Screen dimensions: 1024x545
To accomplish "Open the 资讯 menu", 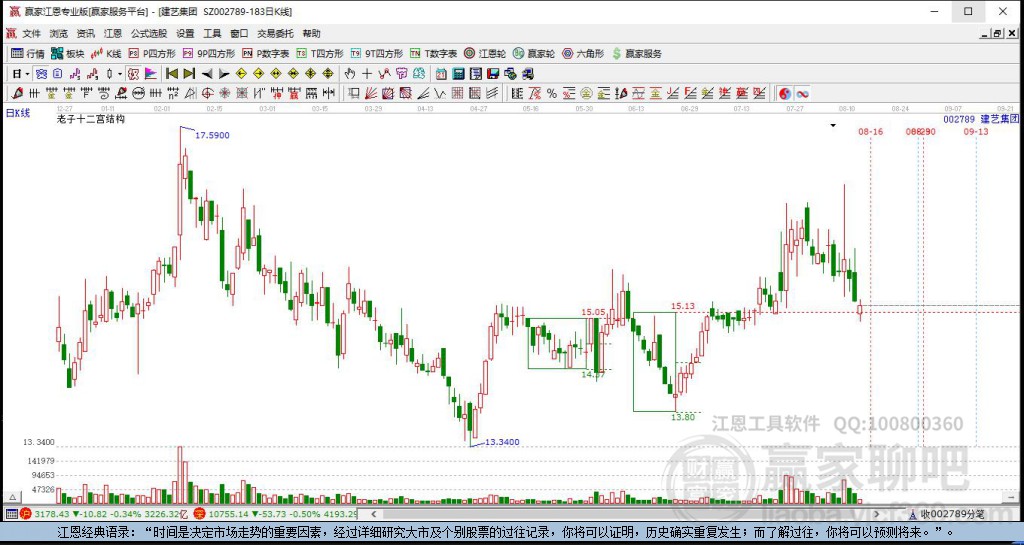I will [x=86, y=33].
